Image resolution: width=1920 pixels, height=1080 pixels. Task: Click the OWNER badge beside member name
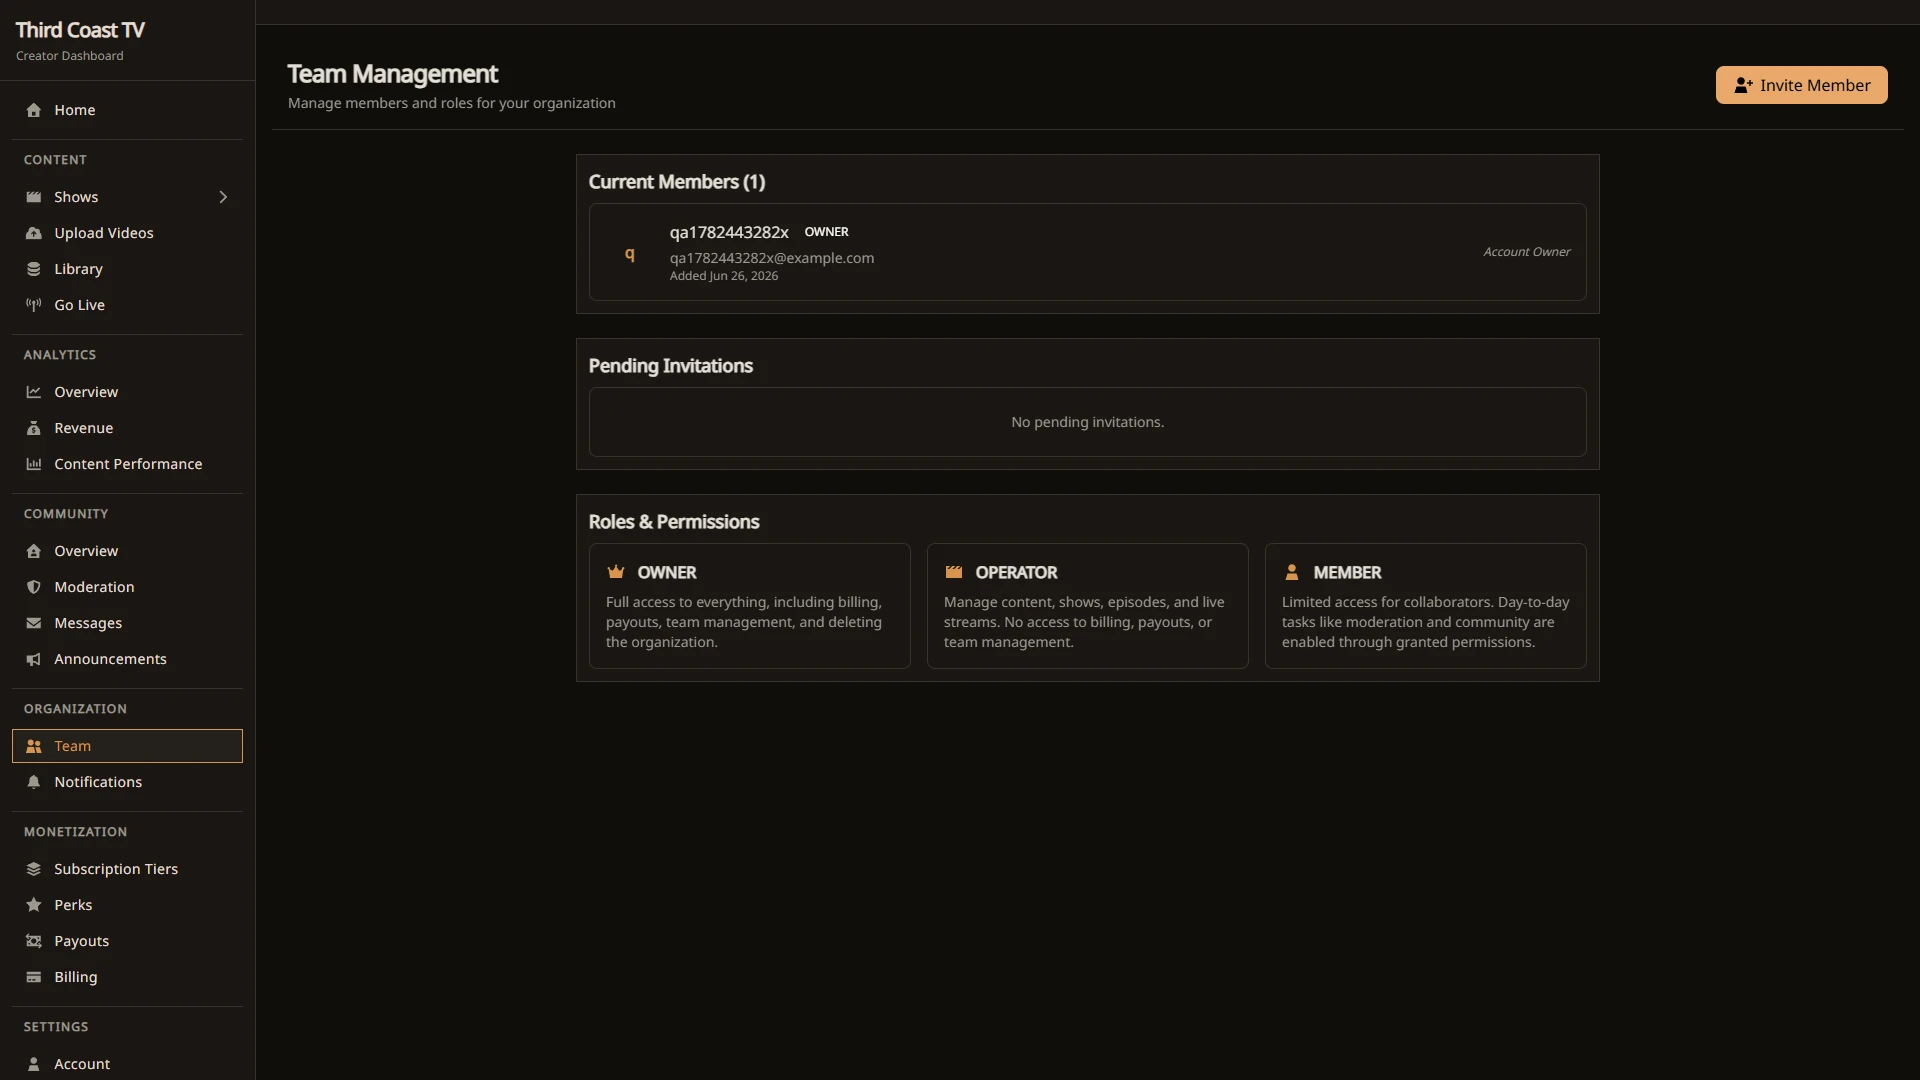pyautogui.click(x=826, y=232)
